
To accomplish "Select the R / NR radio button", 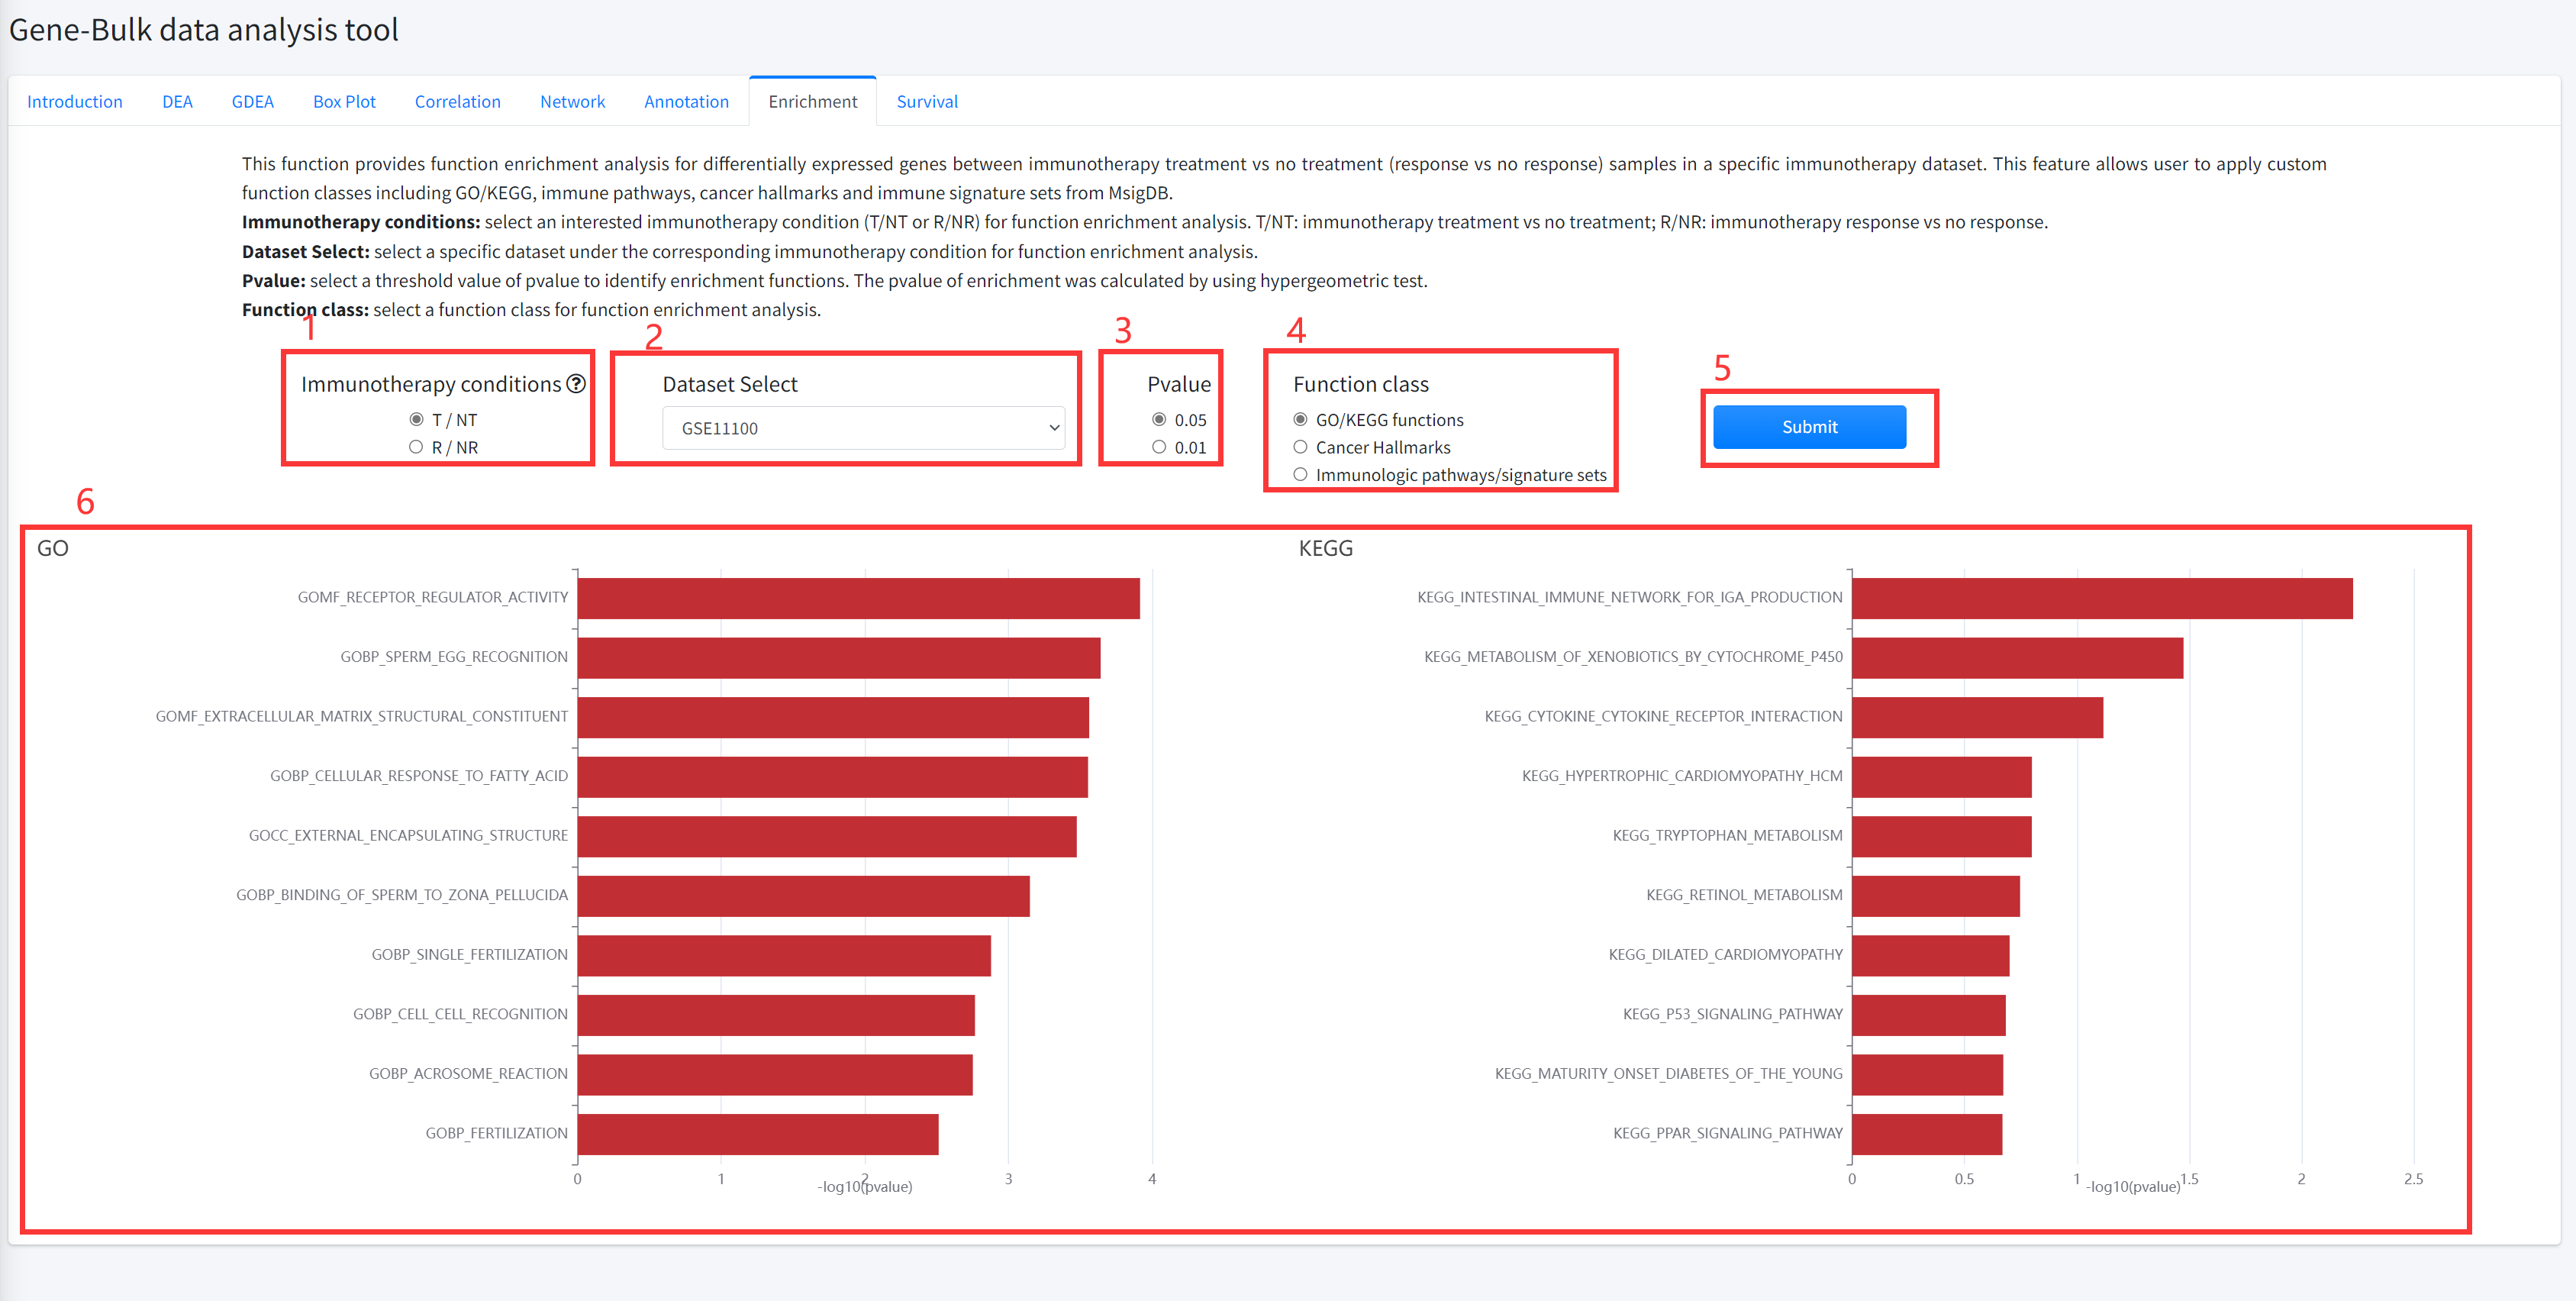I will coord(416,447).
